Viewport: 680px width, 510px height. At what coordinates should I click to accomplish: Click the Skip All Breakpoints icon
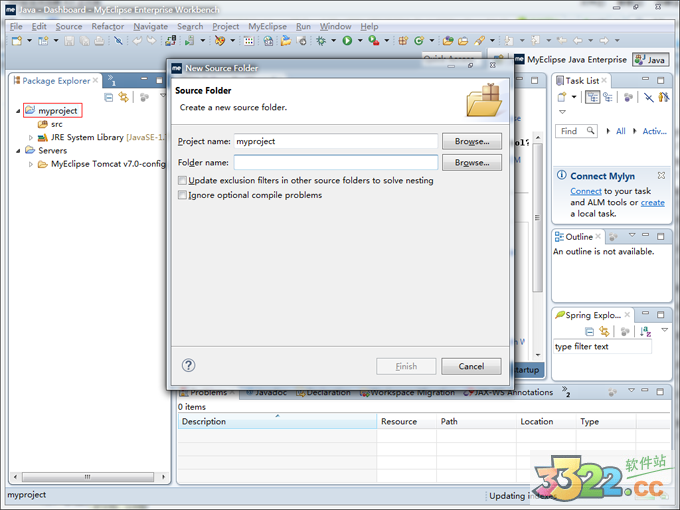coord(118,41)
